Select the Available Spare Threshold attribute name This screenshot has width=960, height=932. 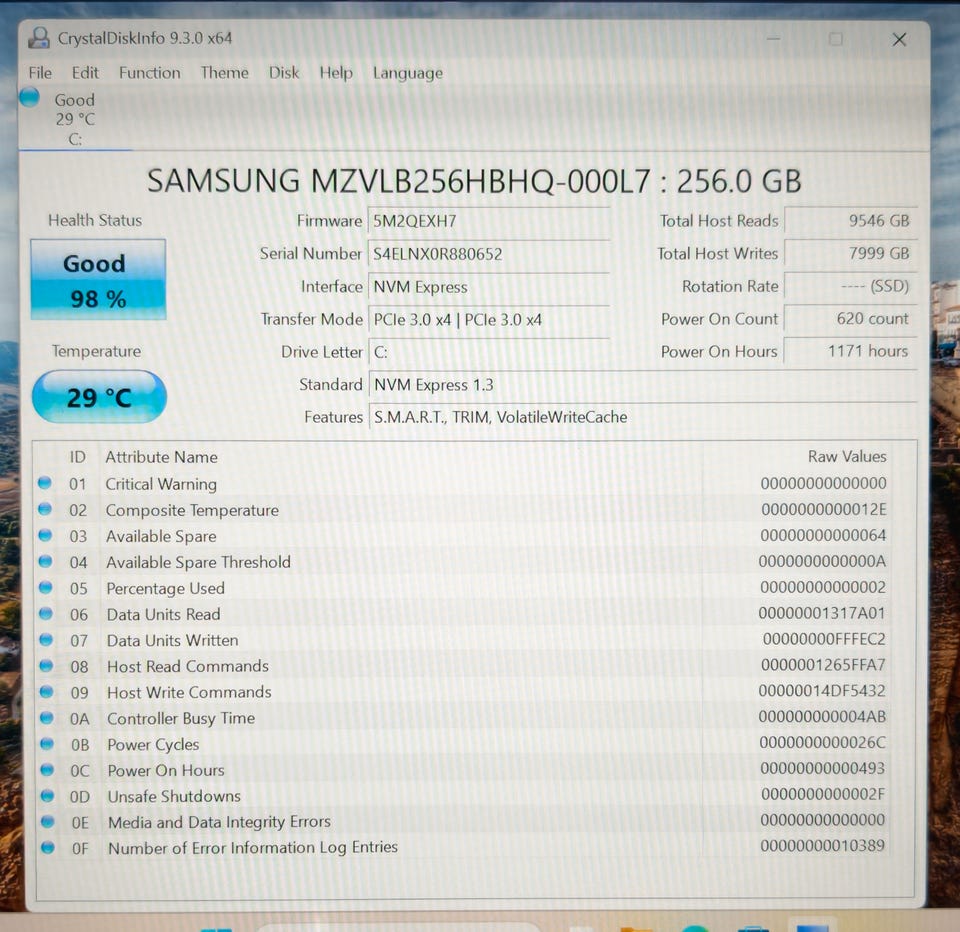[x=198, y=562]
